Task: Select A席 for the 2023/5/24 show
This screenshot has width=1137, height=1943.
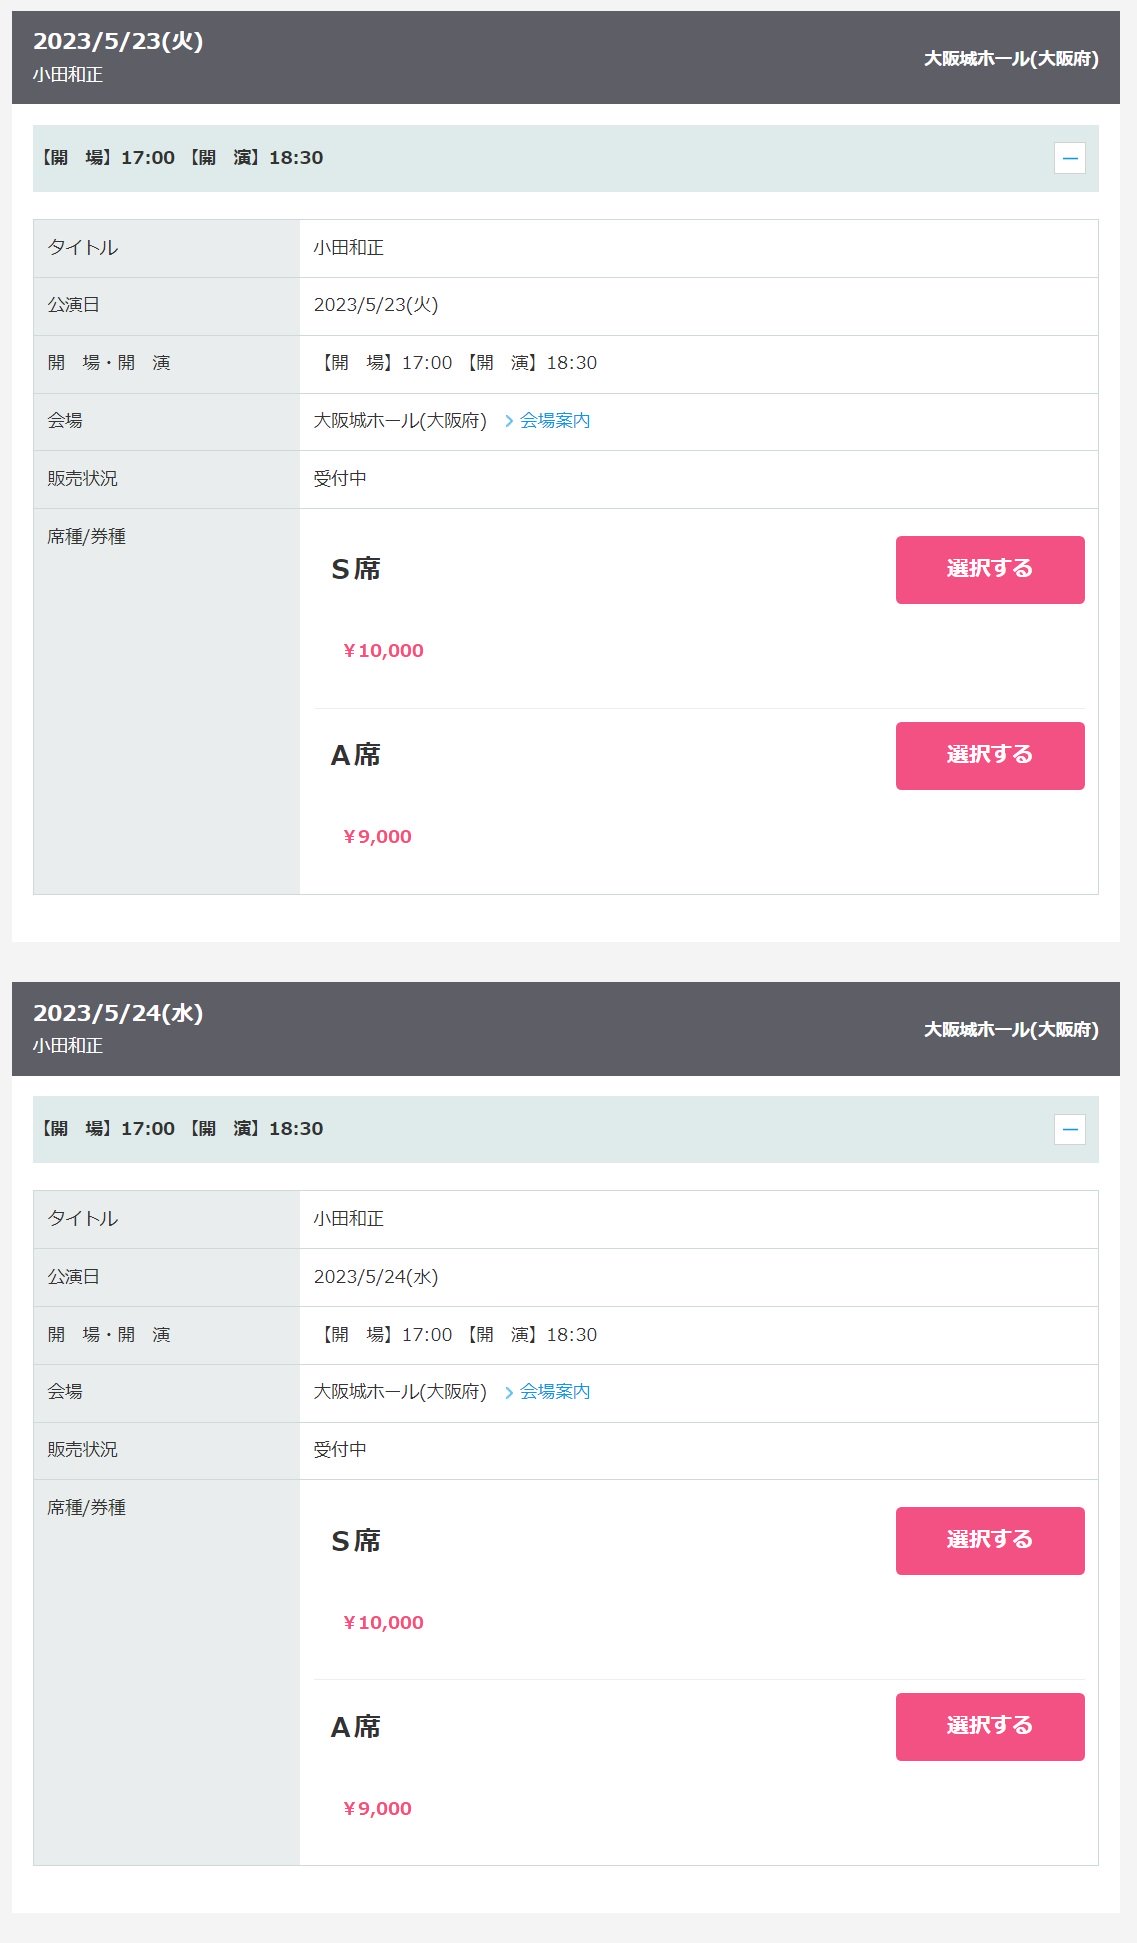Action: coord(990,1727)
